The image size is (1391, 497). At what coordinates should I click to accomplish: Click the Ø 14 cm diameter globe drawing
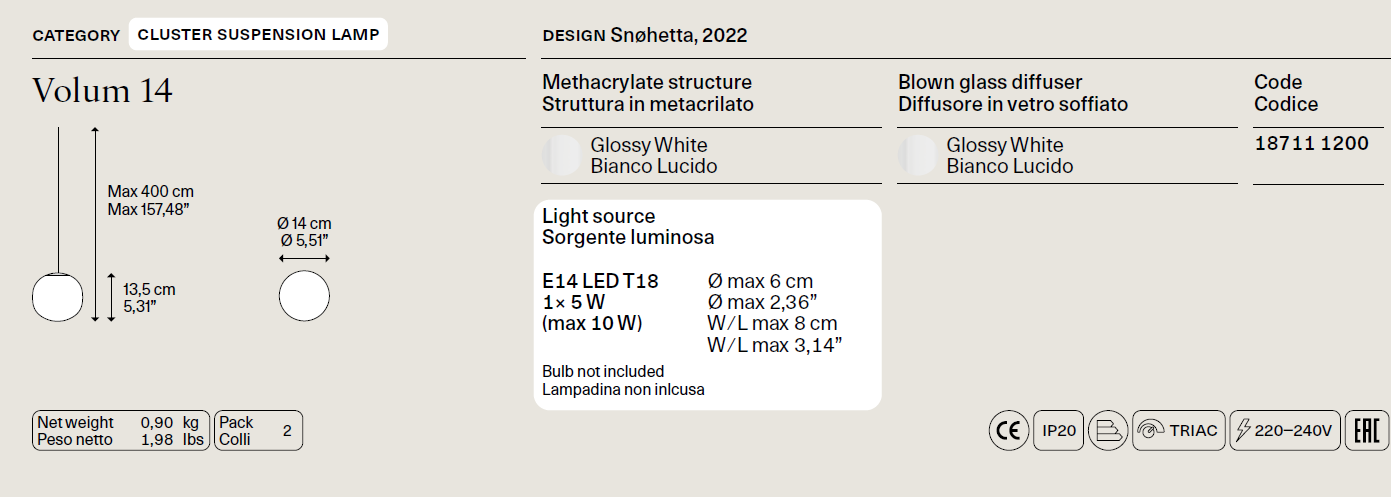click(304, 296)
